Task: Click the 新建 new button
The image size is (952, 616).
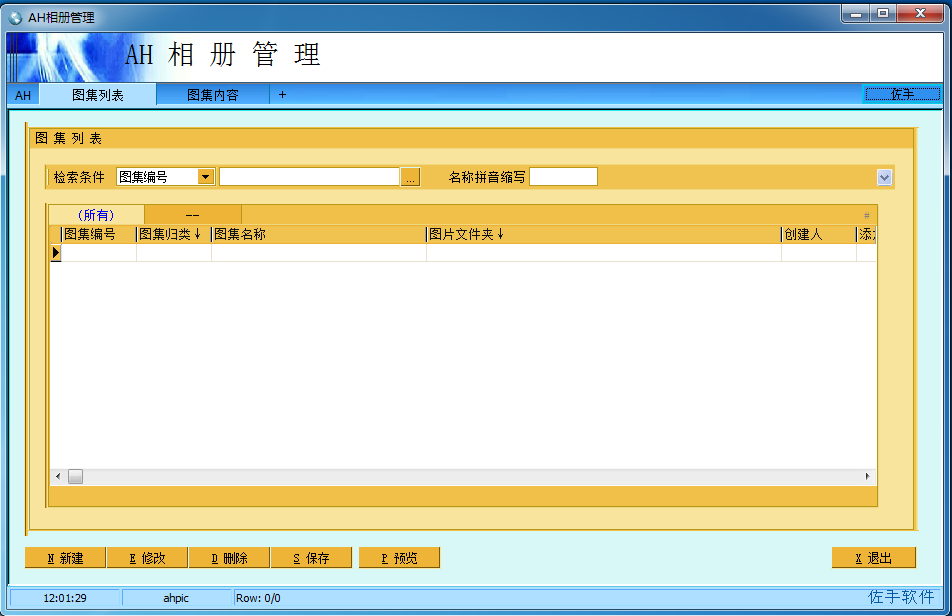Action: (x=65, y=558)
